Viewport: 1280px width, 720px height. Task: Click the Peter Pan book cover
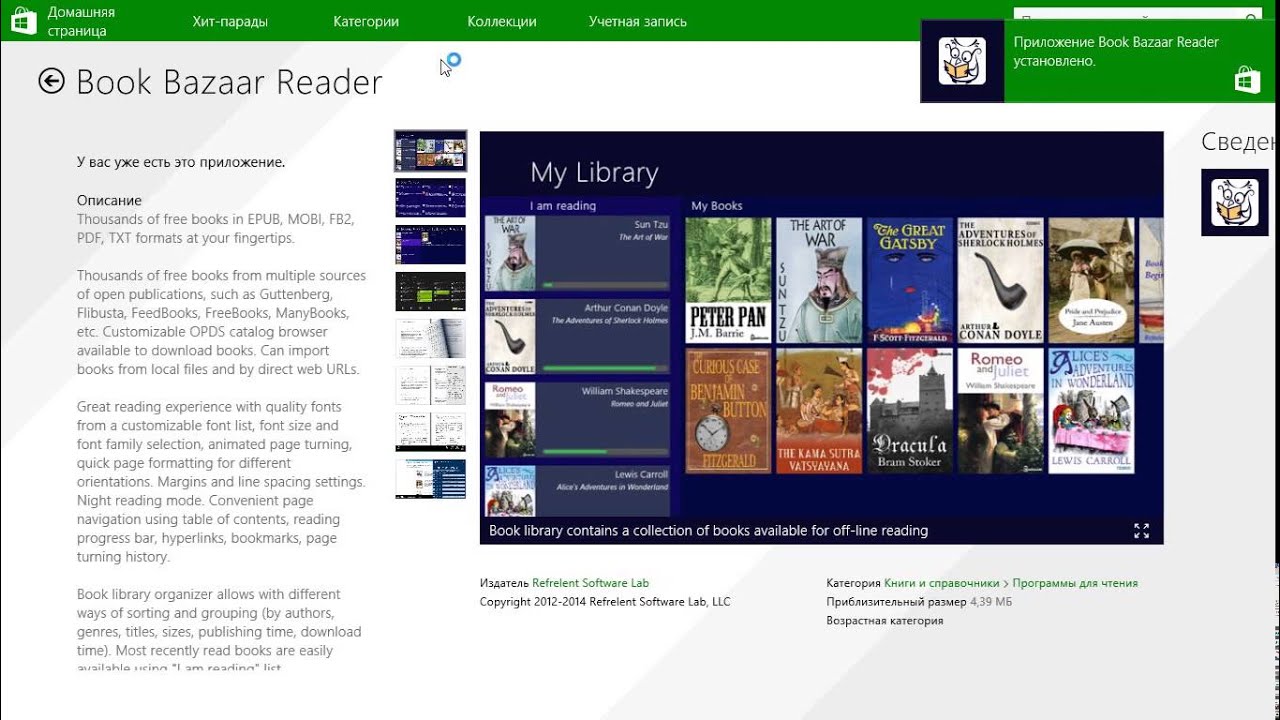click(727, 280)
